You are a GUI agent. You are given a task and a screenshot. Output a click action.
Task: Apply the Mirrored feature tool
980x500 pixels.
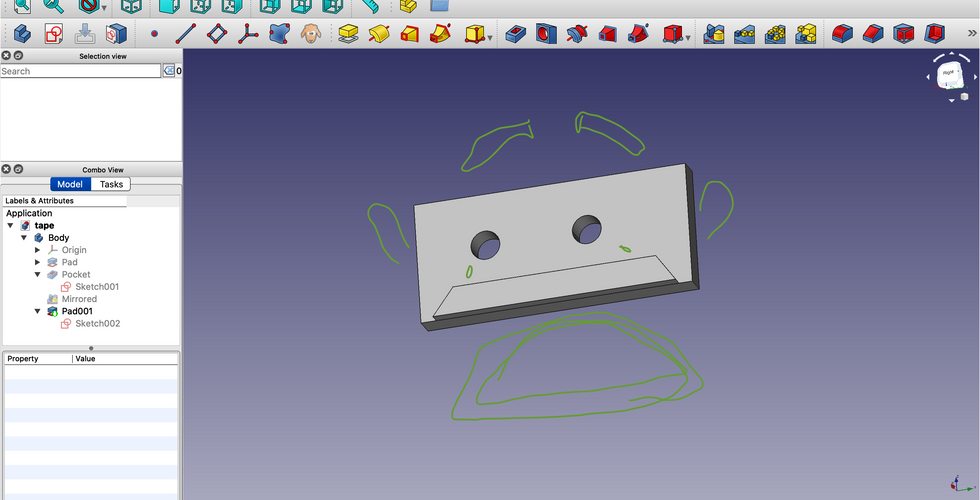click(713, 33)
